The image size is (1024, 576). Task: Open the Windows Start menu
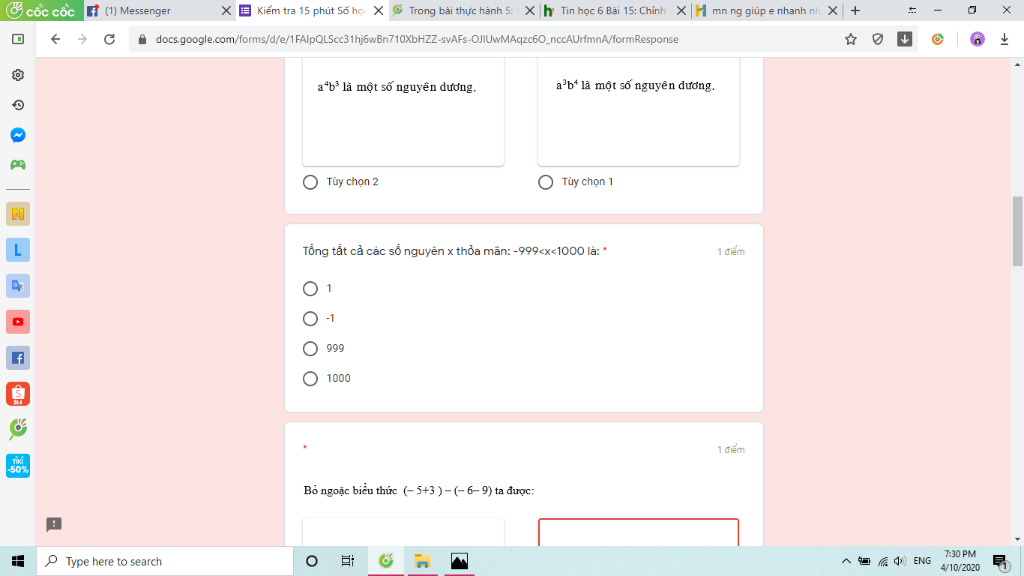18,561
